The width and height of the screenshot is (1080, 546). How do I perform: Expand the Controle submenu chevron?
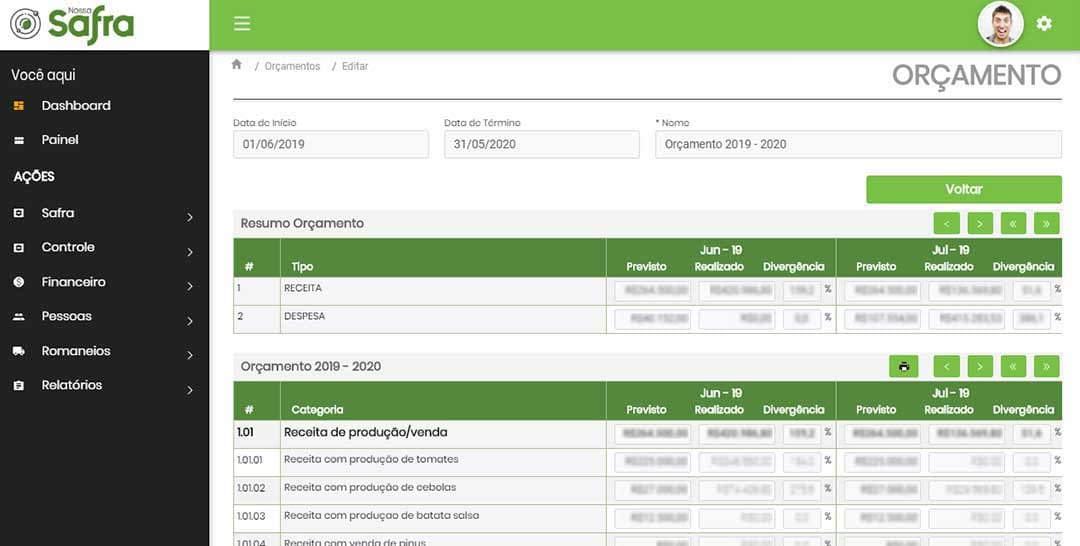tap(190, 252)
